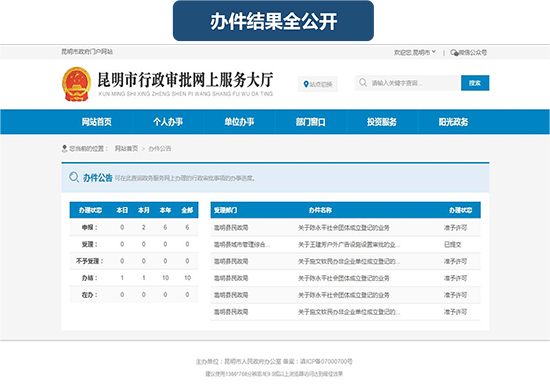This screenshot has width=550, height=390.
Task: Click 办件公告 in the breadcrumb trail
Action: point(160,149)
